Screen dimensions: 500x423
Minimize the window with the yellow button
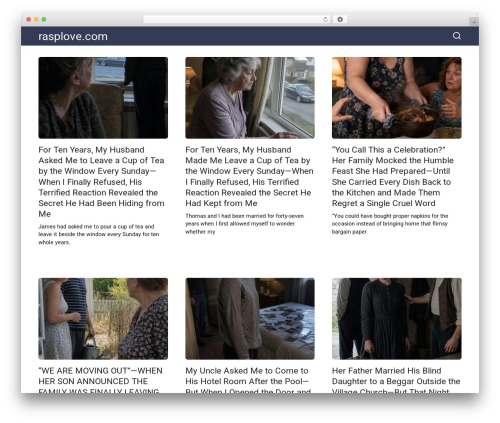pos(36,20)
